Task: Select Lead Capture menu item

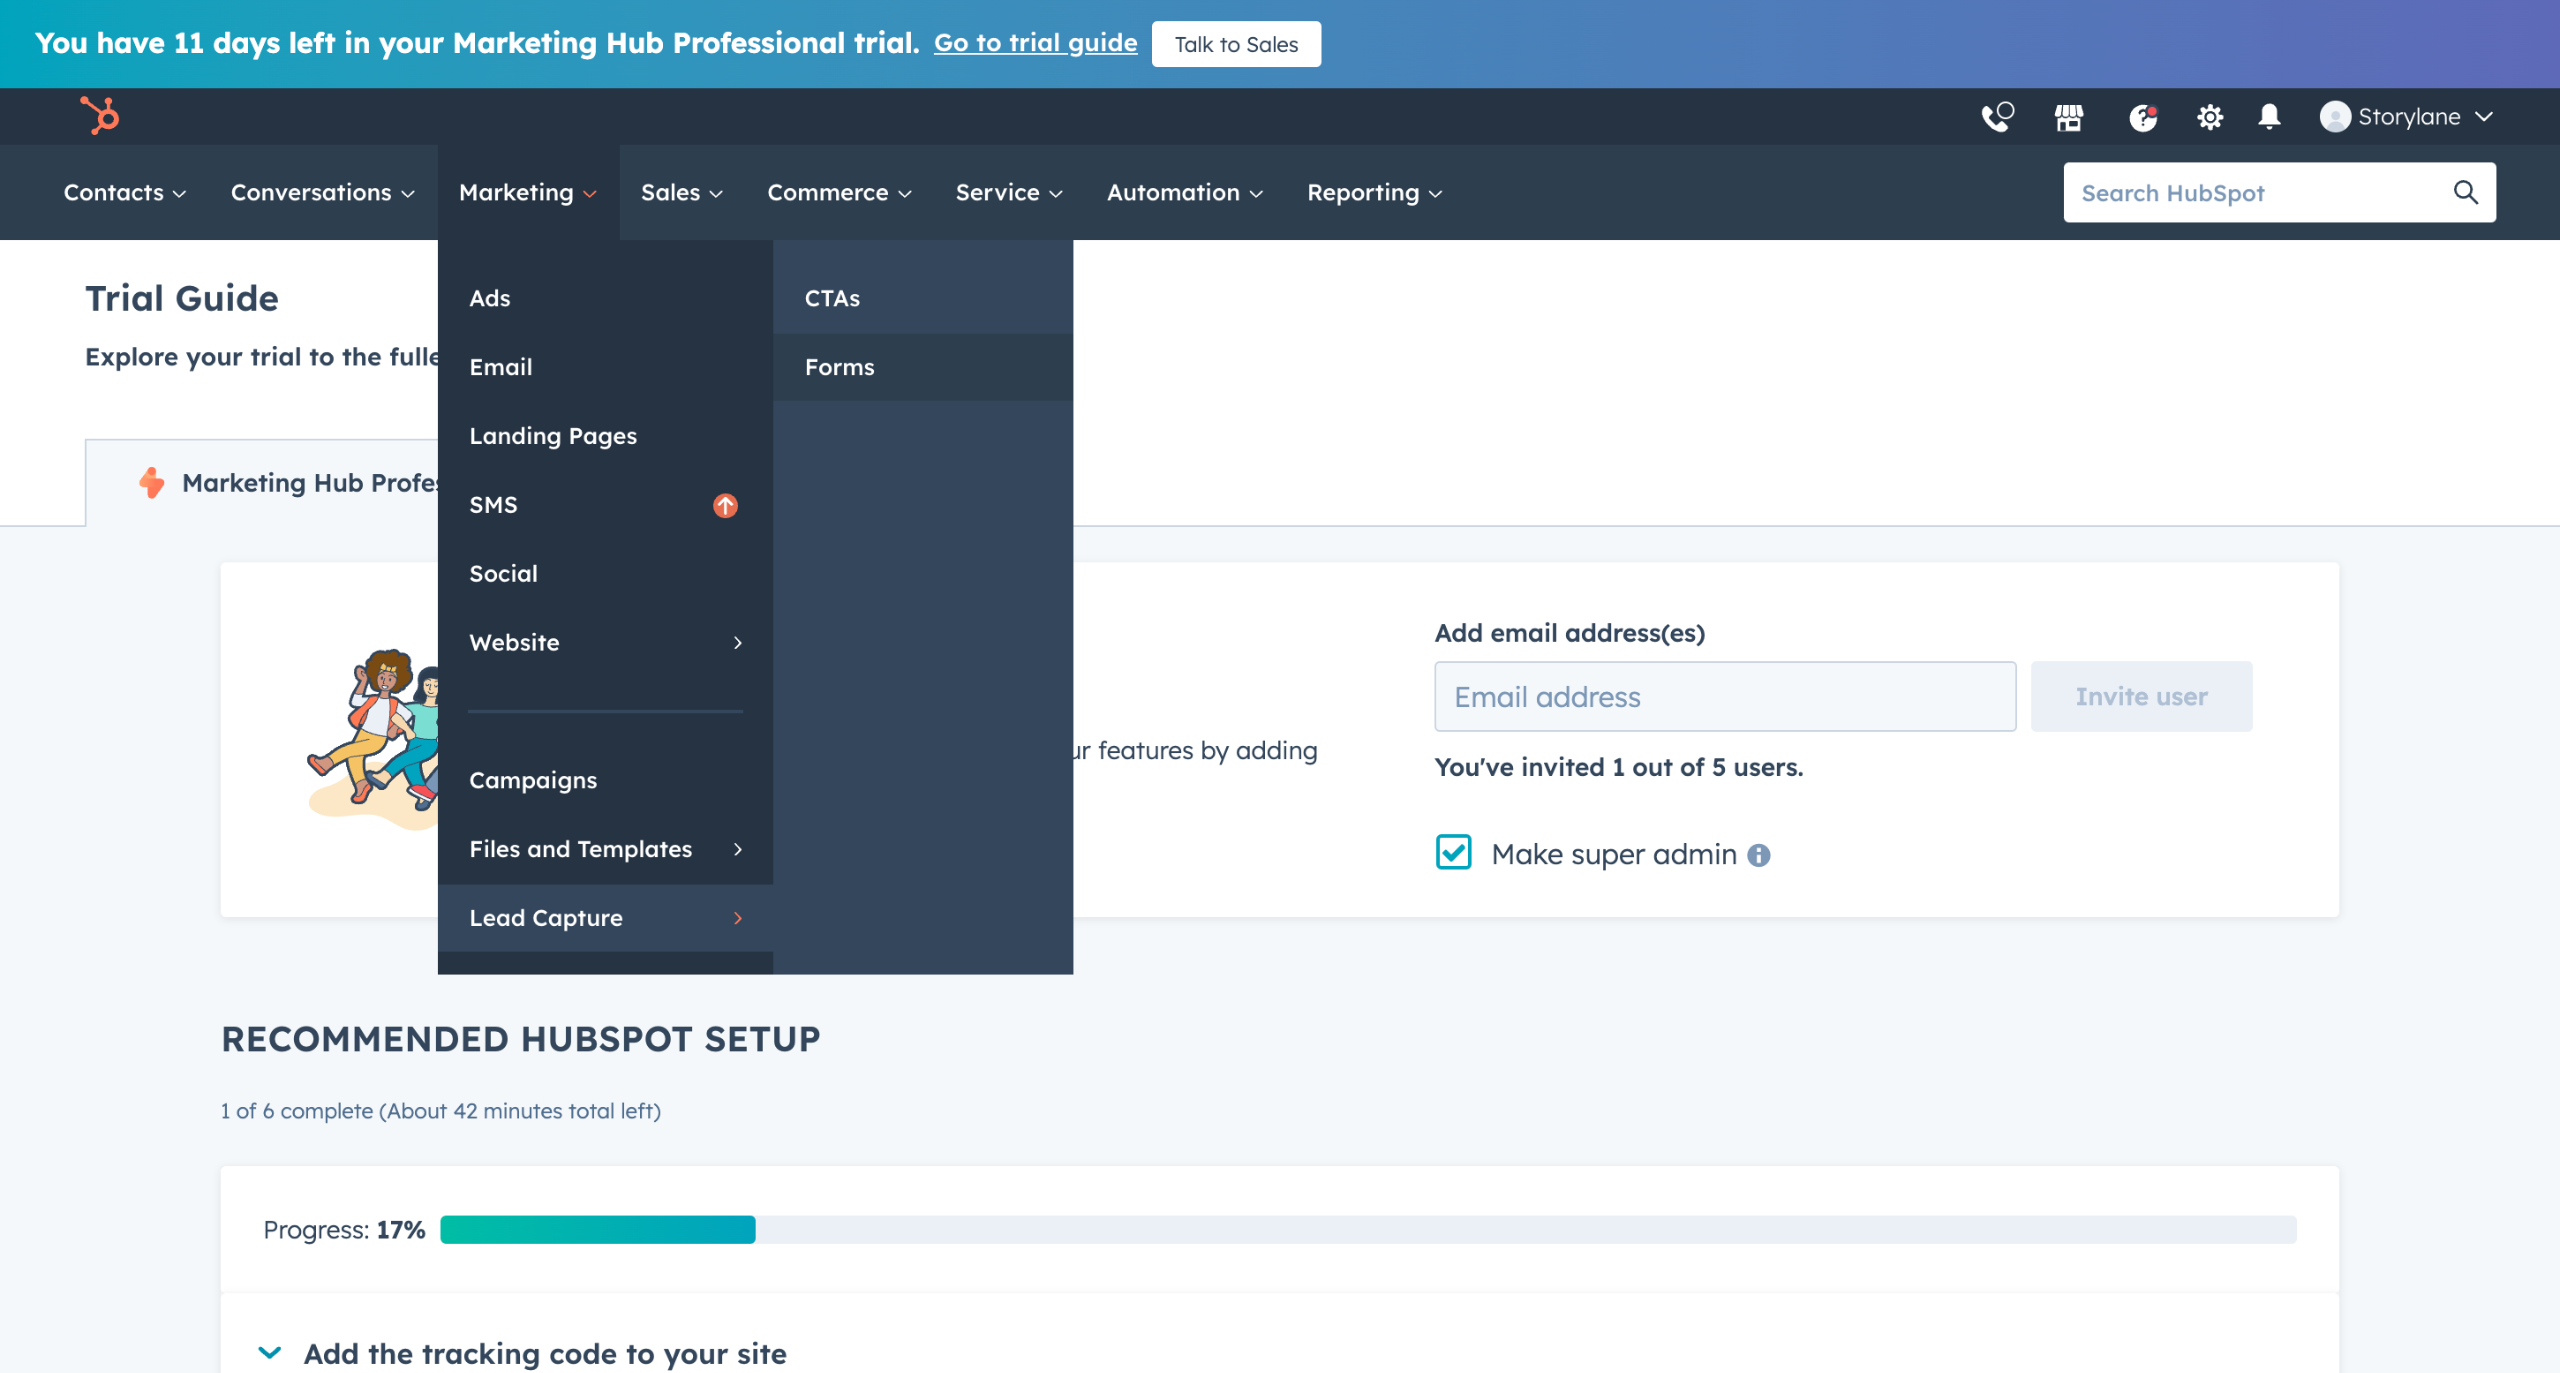Action: pos(605,918)
